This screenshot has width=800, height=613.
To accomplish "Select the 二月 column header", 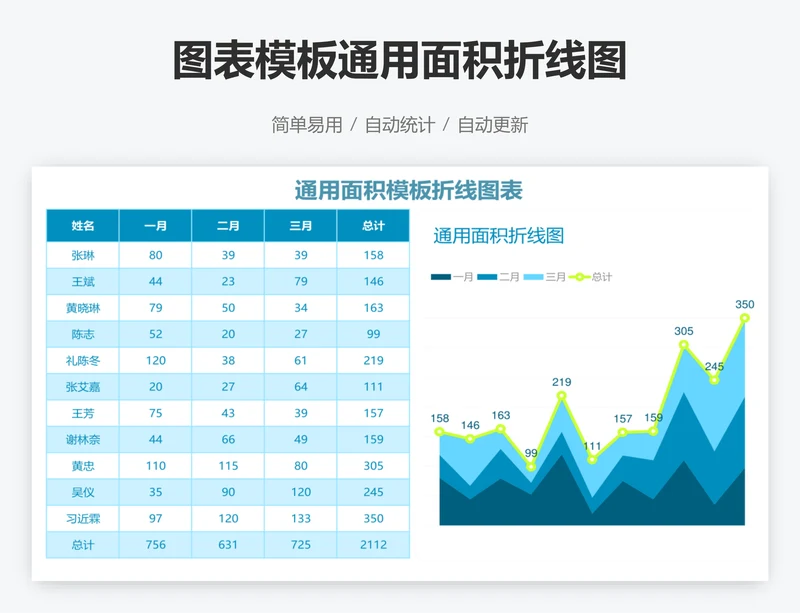I will pos(228,226).
